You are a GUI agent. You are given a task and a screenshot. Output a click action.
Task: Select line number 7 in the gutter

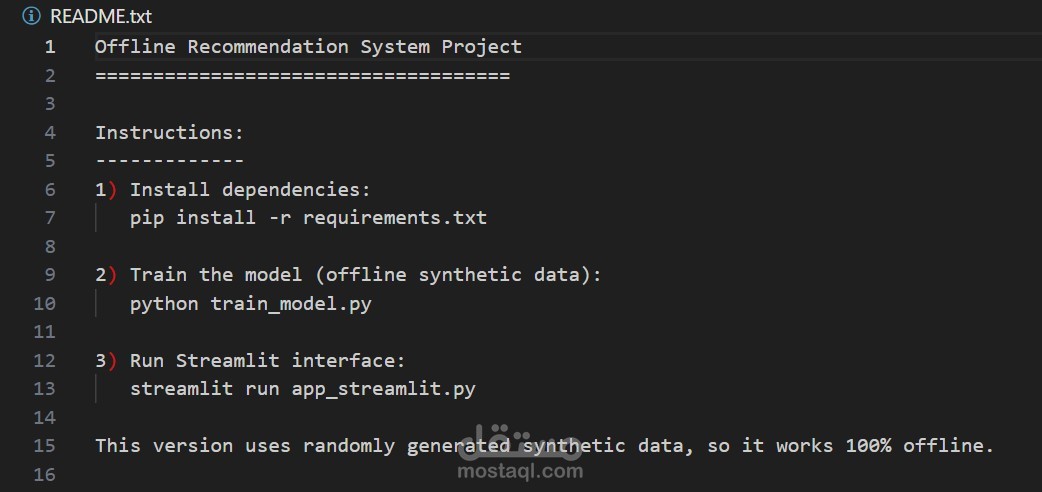tap(50, 217)
